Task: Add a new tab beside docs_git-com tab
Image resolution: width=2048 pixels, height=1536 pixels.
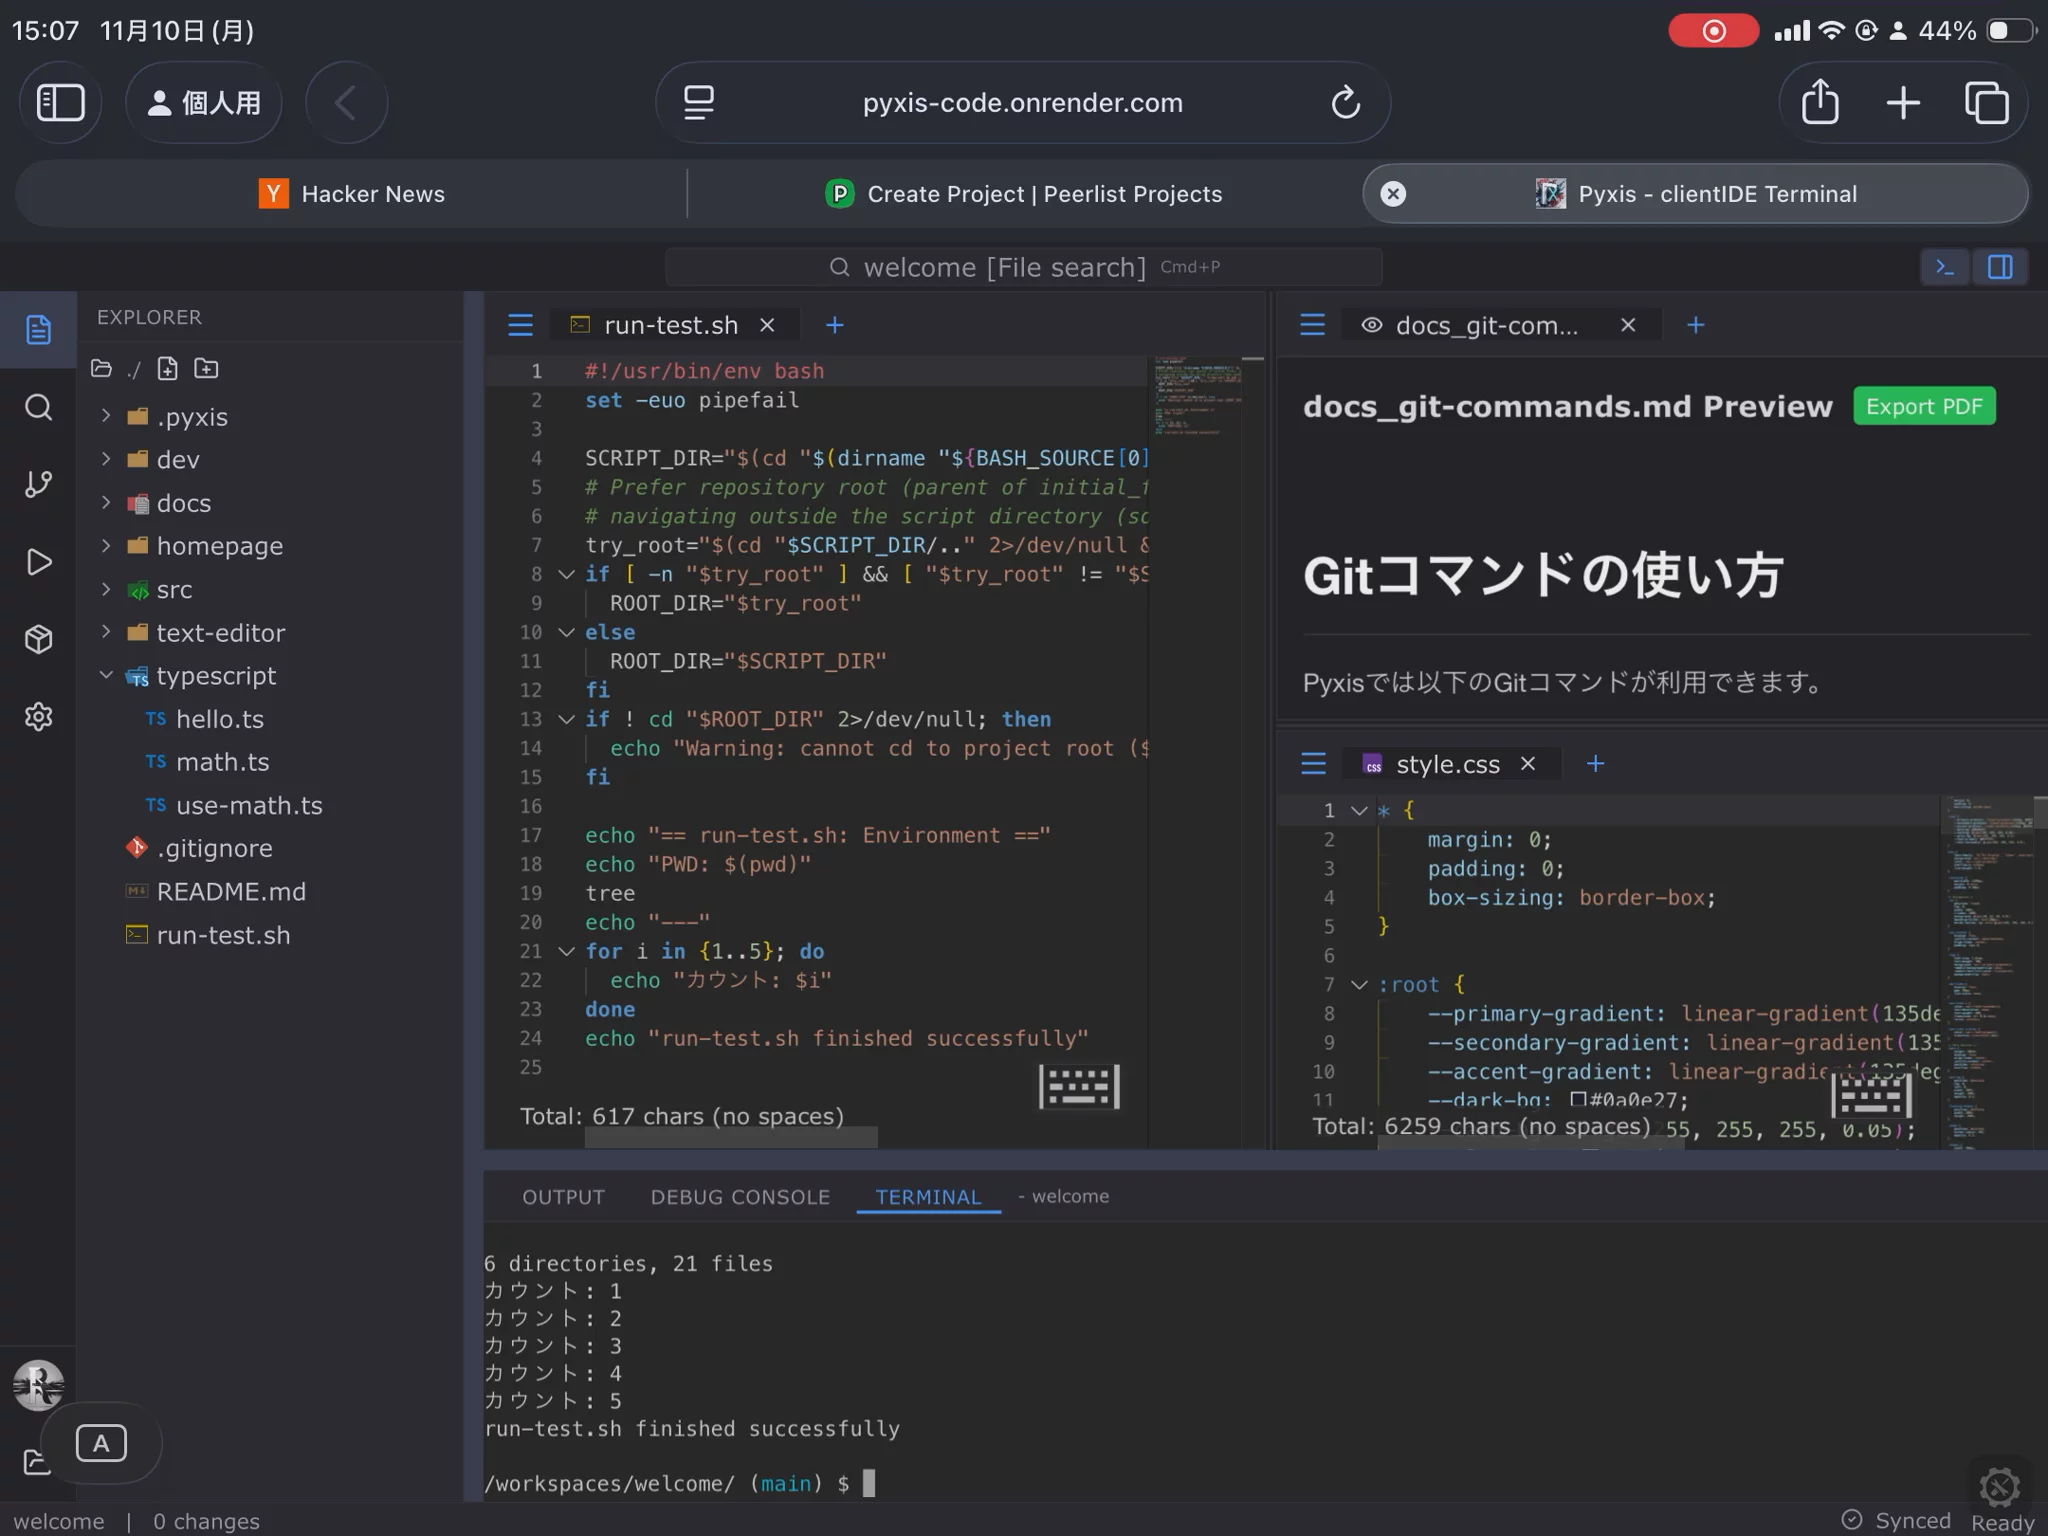Action: 1695,325
